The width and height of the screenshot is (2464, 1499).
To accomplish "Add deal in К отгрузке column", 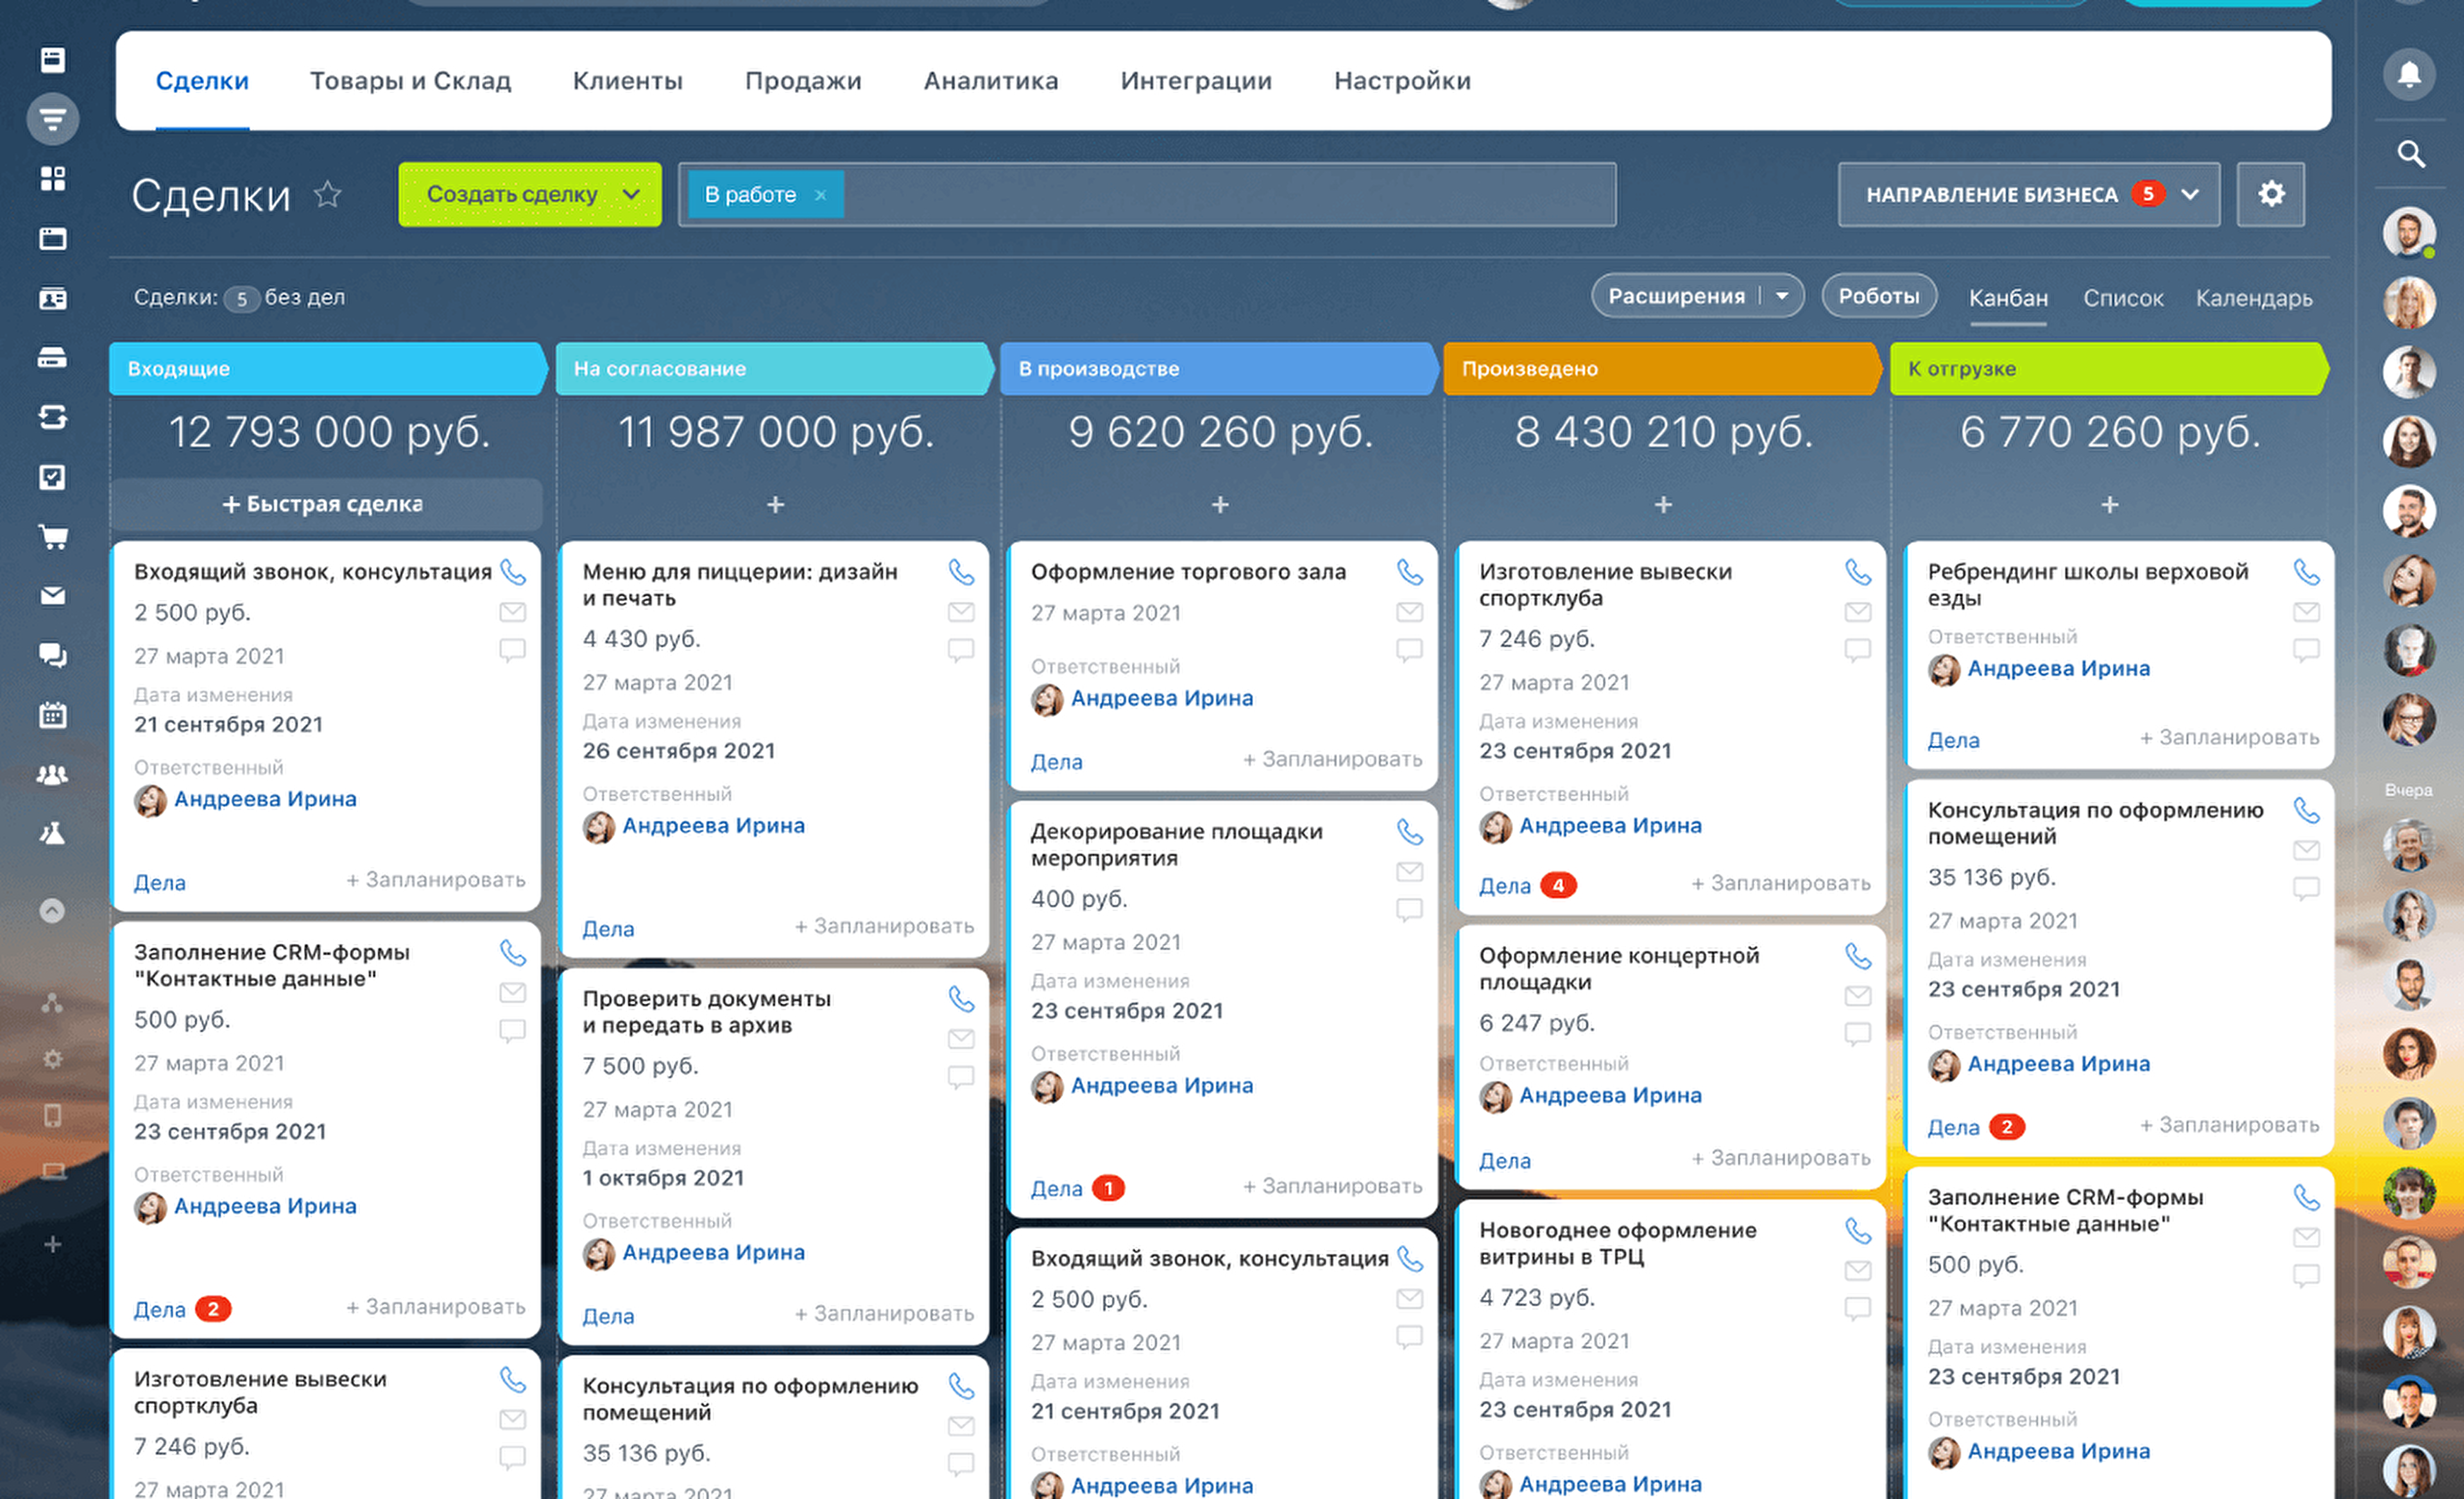I will (x=2109, y=505).
